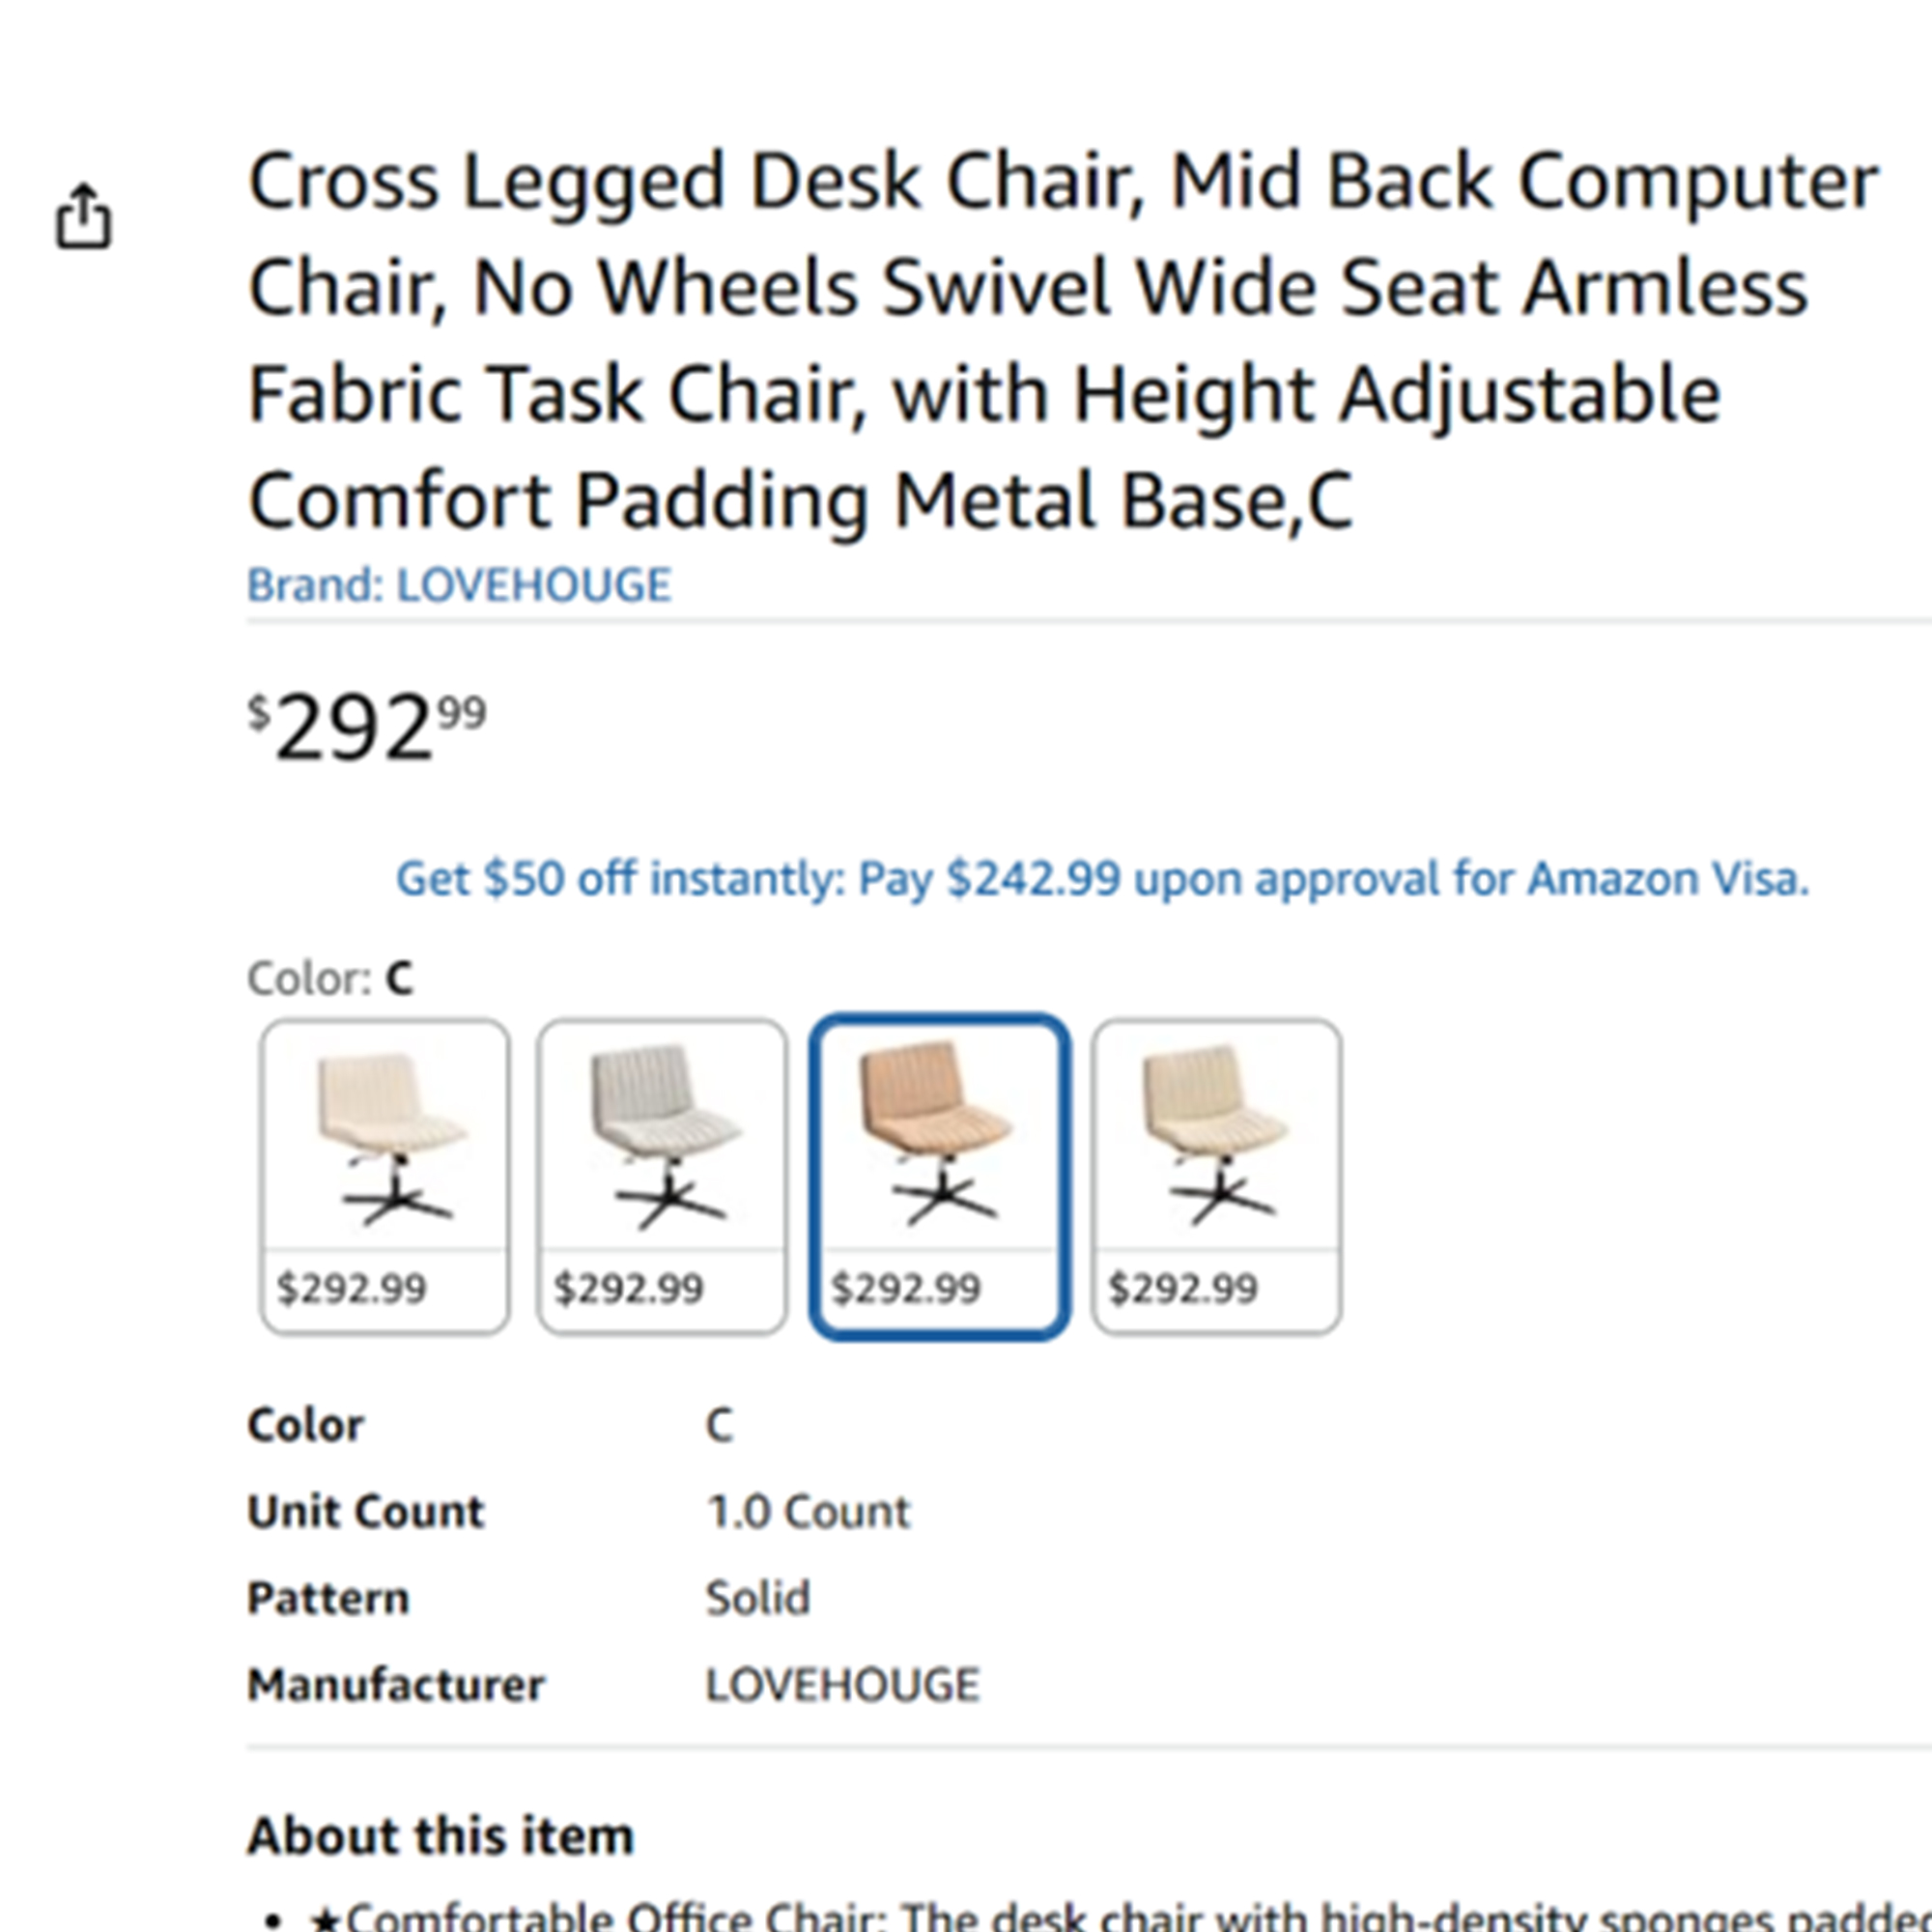Open the Amazon Visa $50 off offer
Viewport: 1932px width, 1932px height.
coord(1102,879)
